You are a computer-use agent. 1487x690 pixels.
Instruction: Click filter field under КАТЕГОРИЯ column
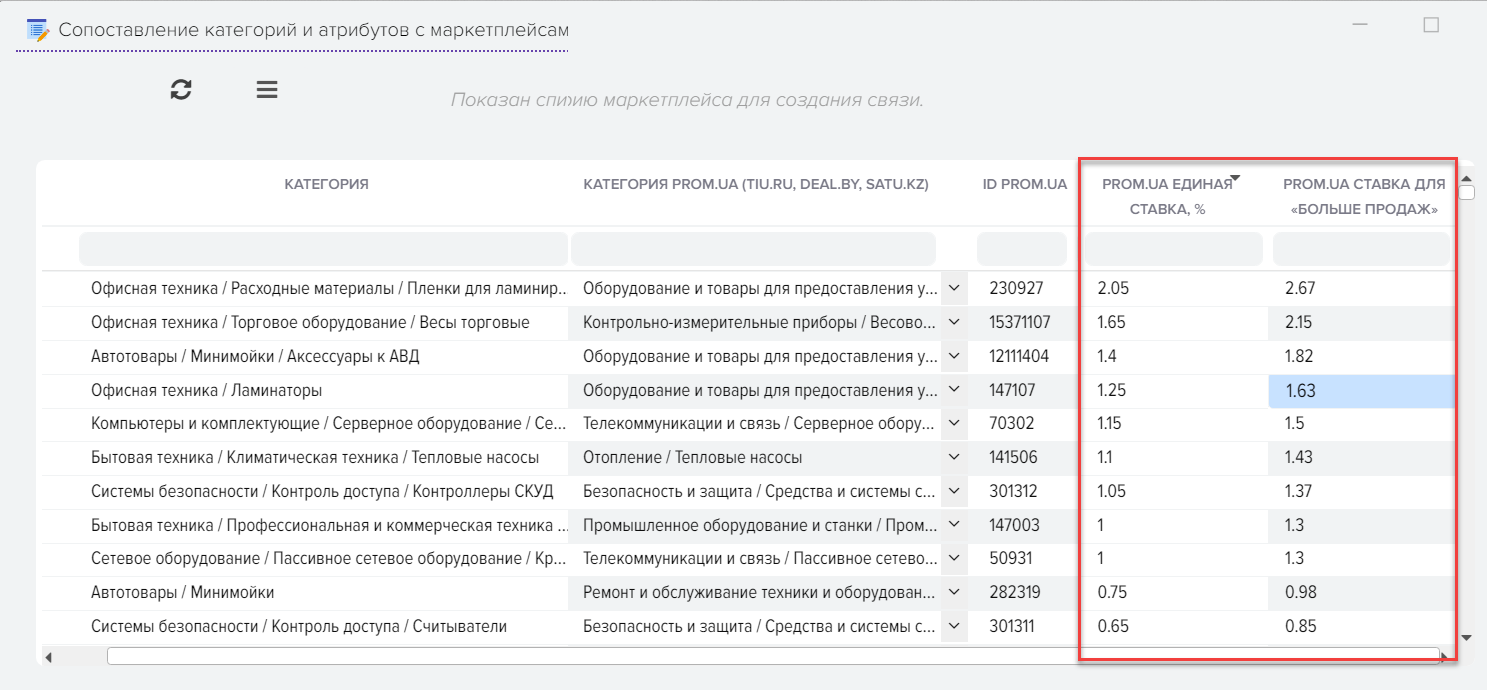[323, 249]
